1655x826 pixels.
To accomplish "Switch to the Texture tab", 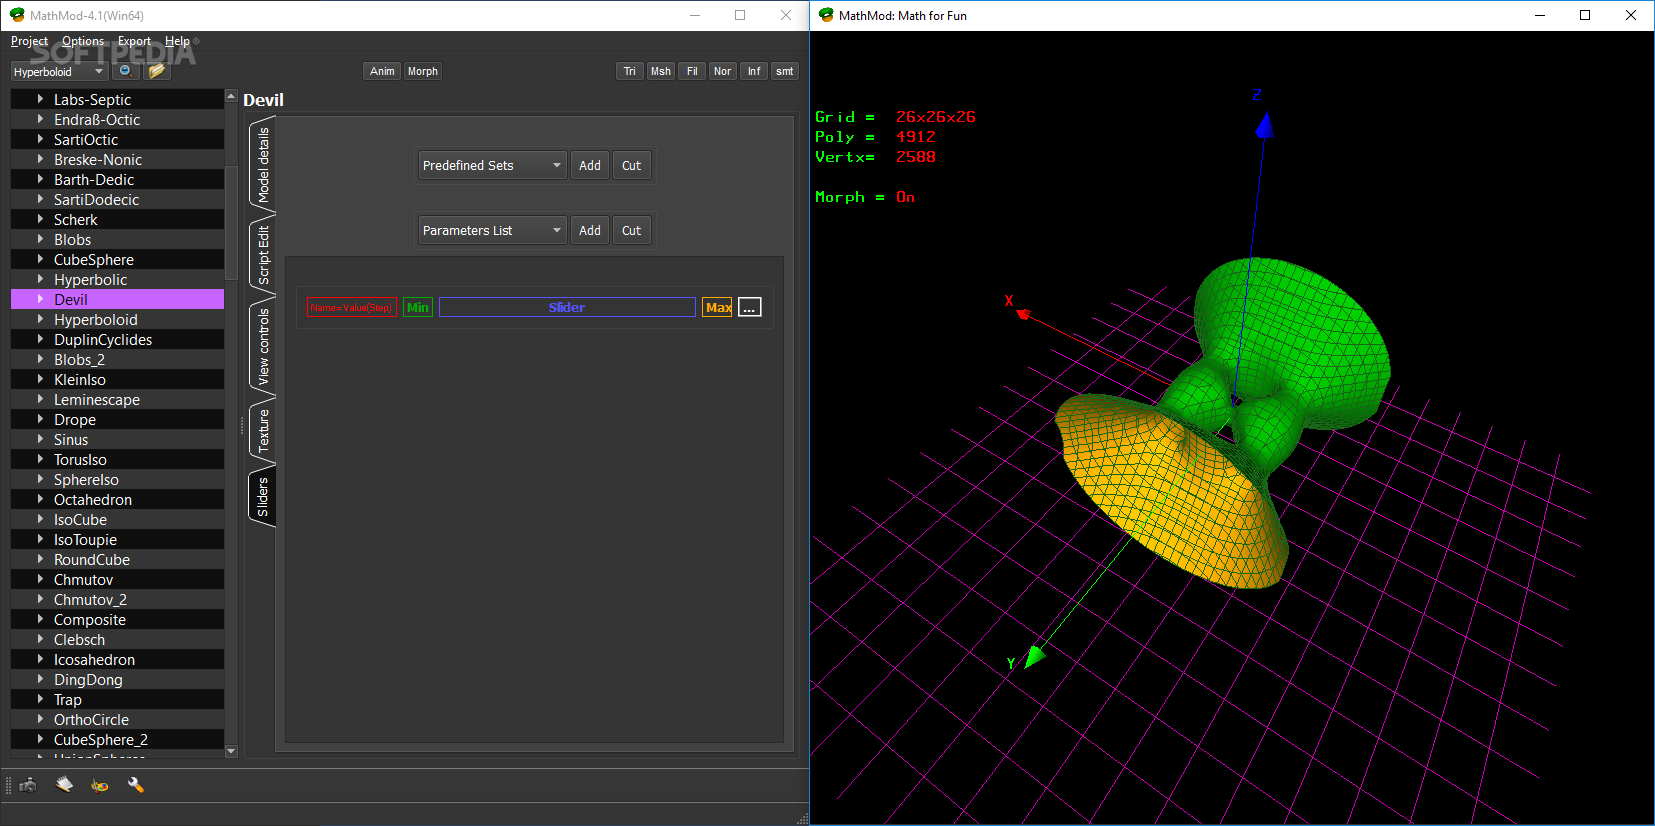I will [263, 431].
